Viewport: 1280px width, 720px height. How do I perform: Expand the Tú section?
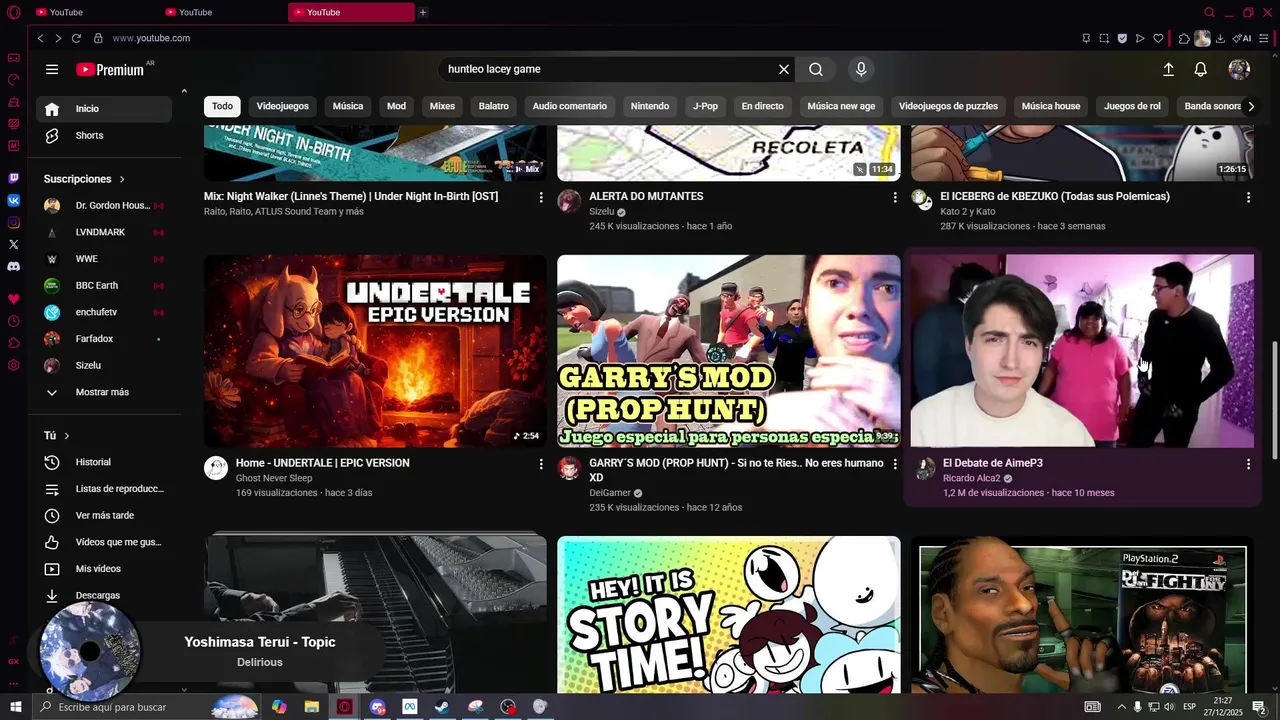57,436
